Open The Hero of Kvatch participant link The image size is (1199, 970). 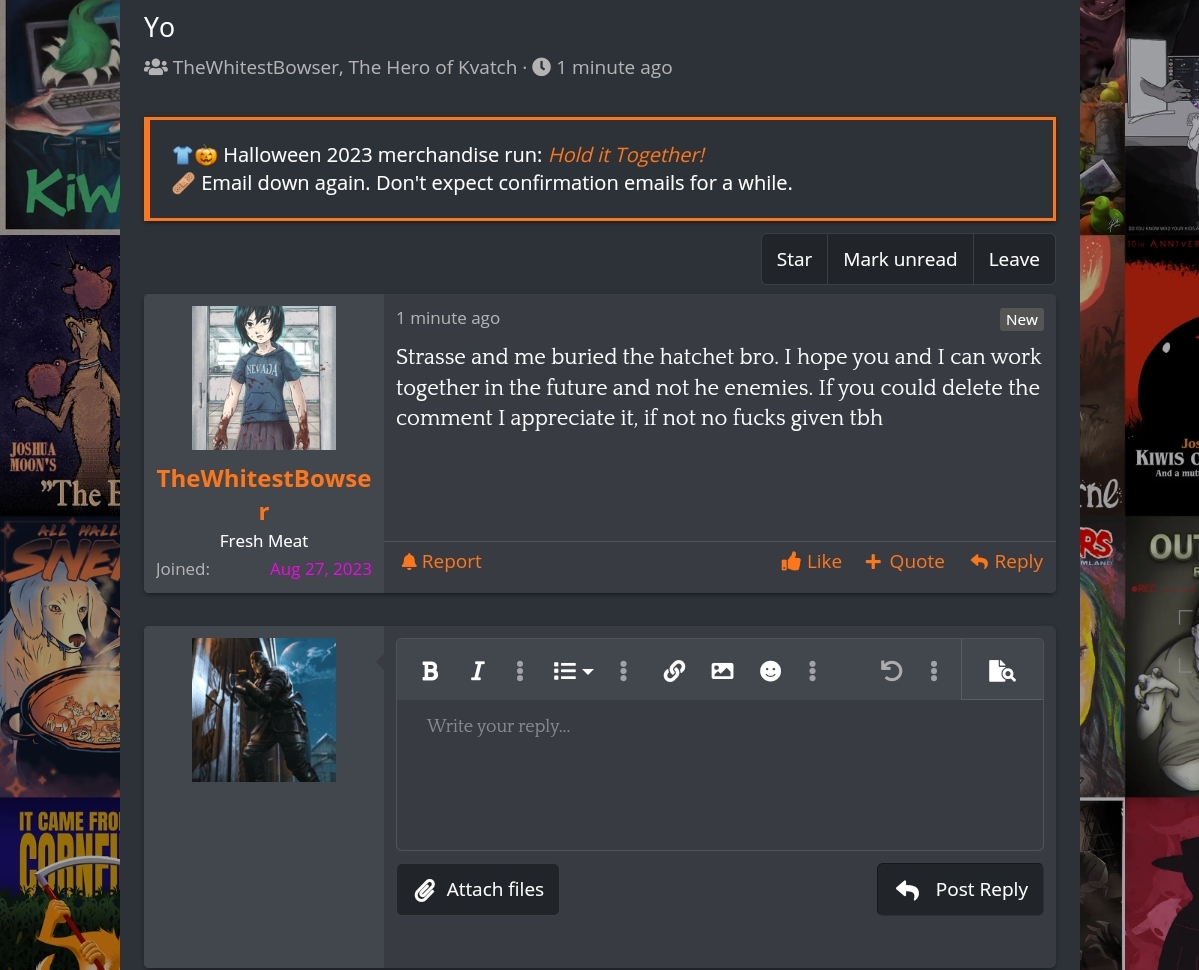pyautogui.click(x=433, y=68)
